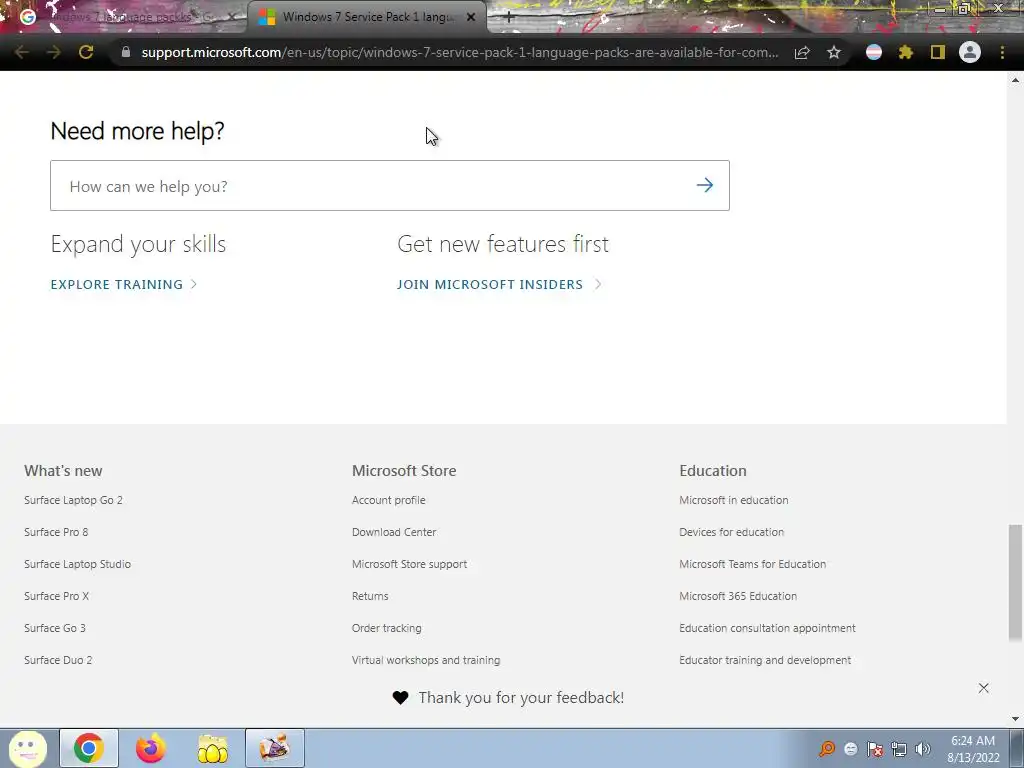Go back using the browser back arrow

(22, 52)
